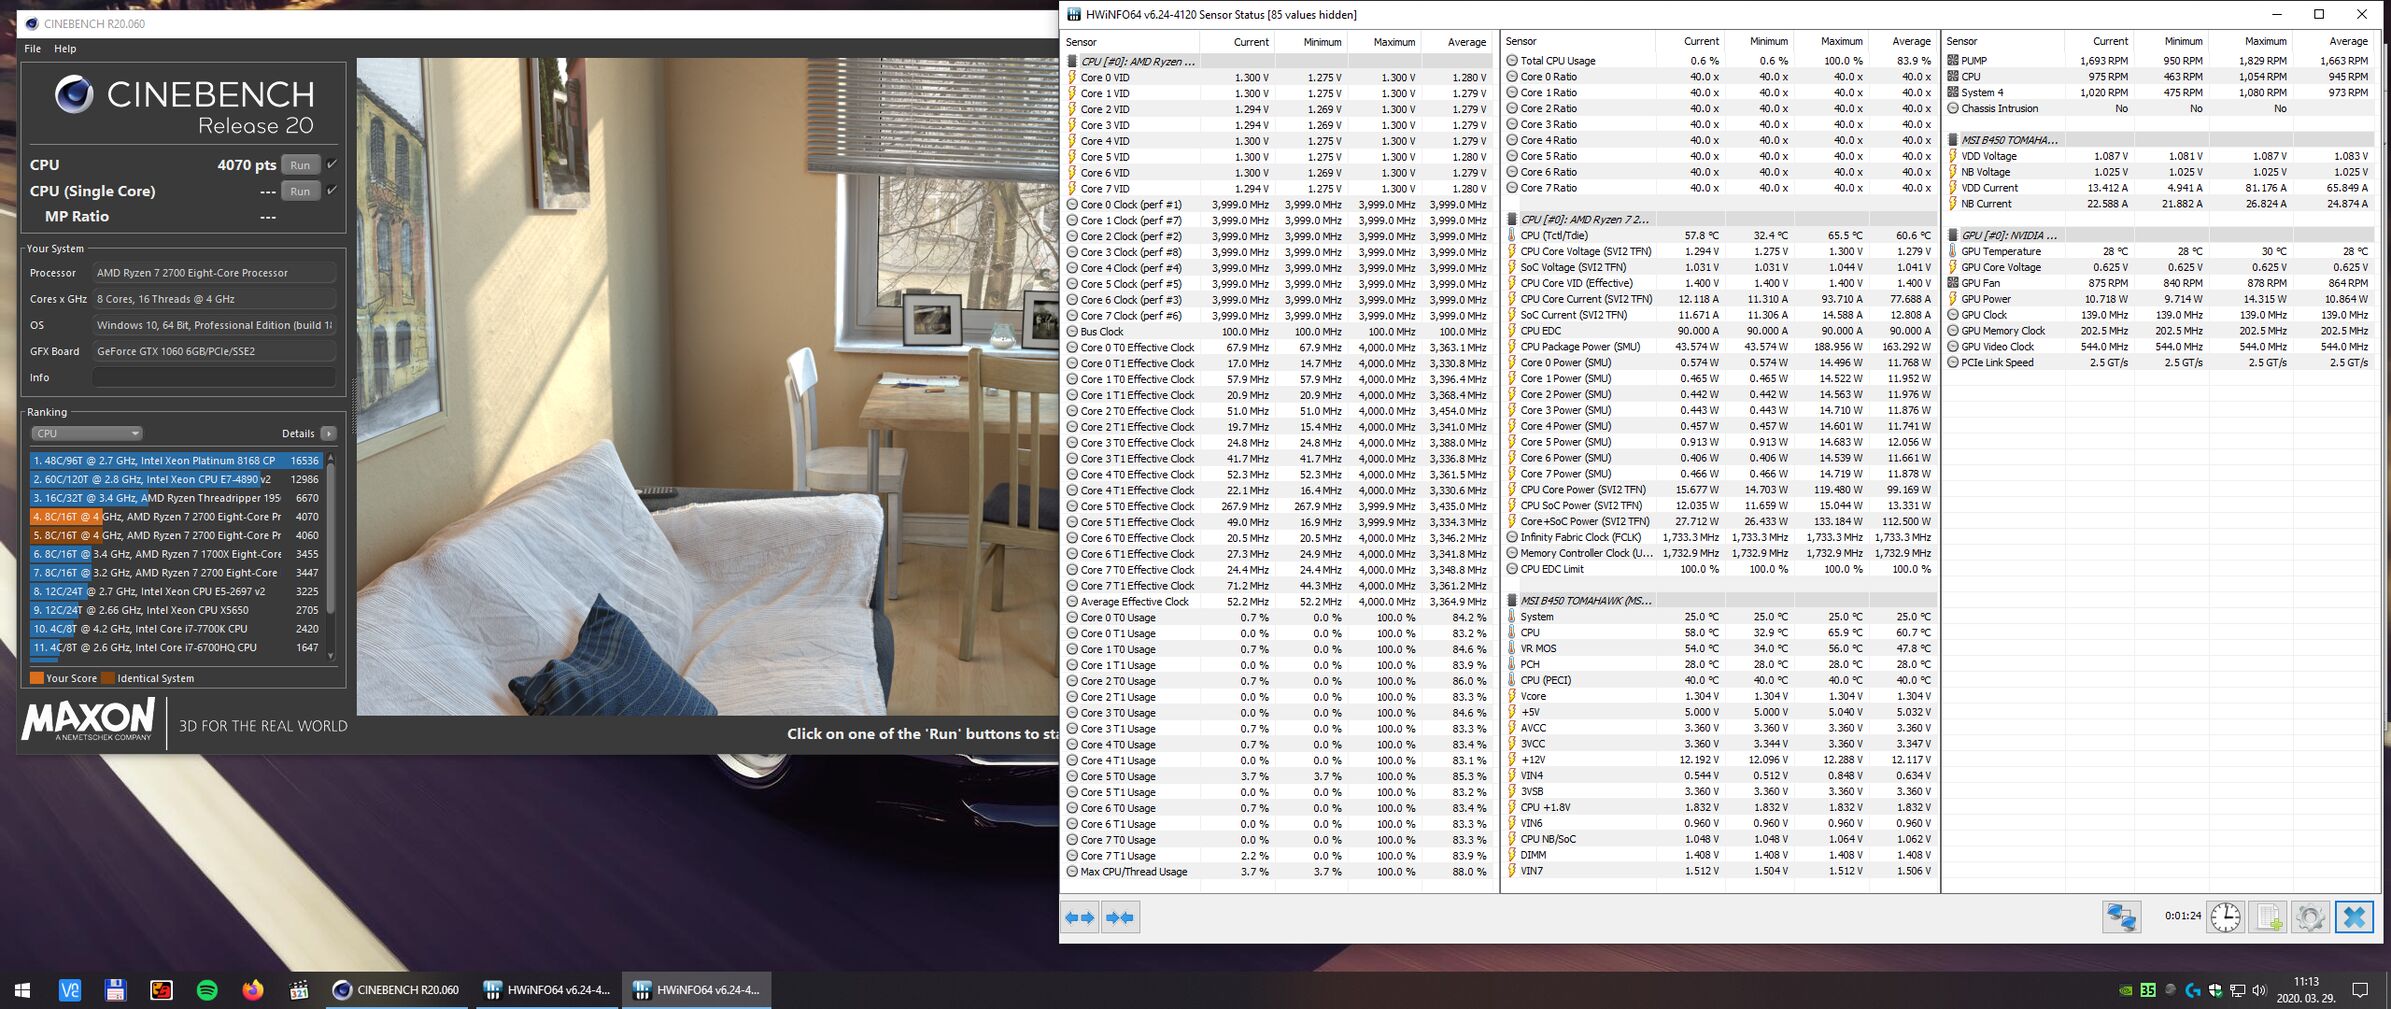Launch Firefox from the taskbar

tap(253, 990)
